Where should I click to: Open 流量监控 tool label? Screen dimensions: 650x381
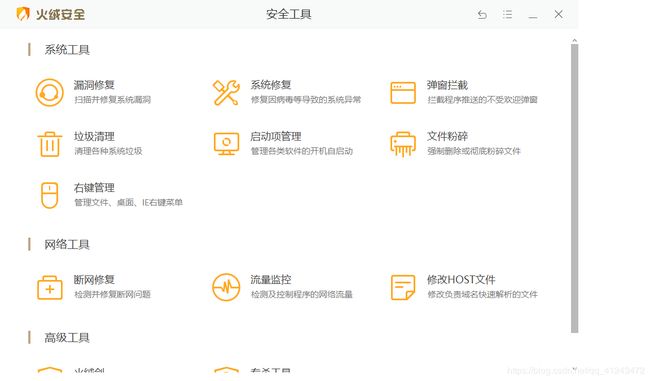click(x=271, y=280)
